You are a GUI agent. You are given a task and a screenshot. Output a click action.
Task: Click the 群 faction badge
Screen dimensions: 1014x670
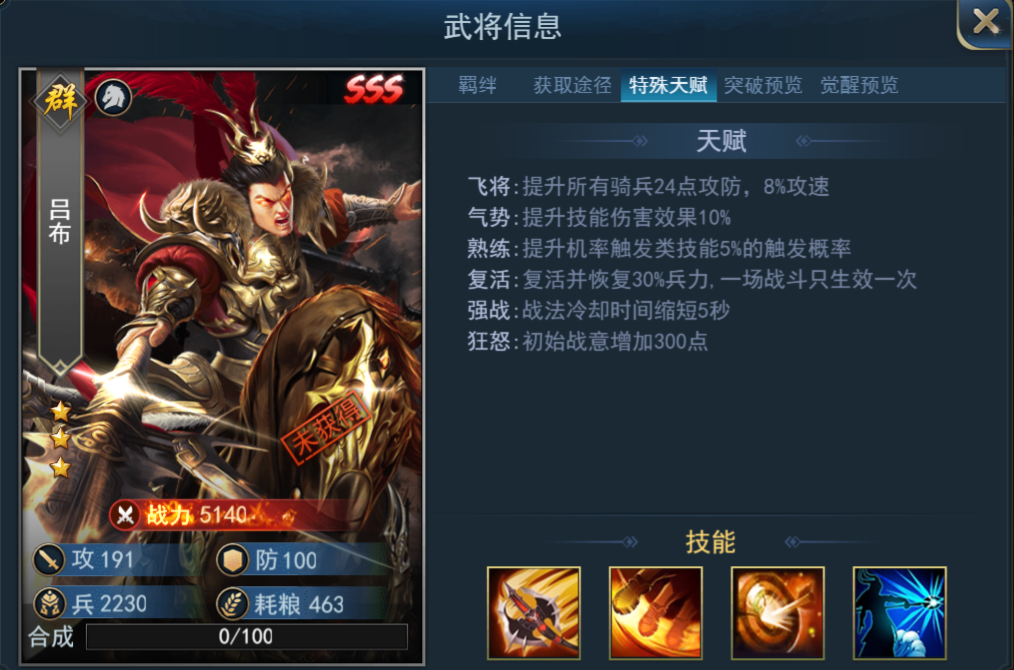(60, 100)
